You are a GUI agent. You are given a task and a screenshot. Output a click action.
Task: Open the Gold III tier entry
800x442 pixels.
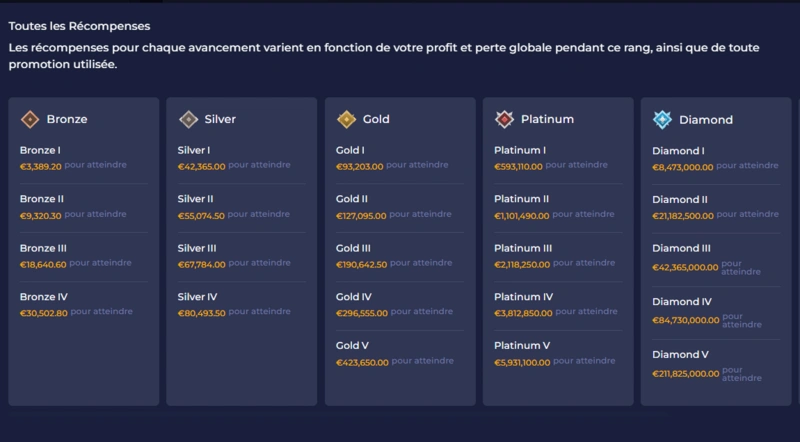(399, 256)
